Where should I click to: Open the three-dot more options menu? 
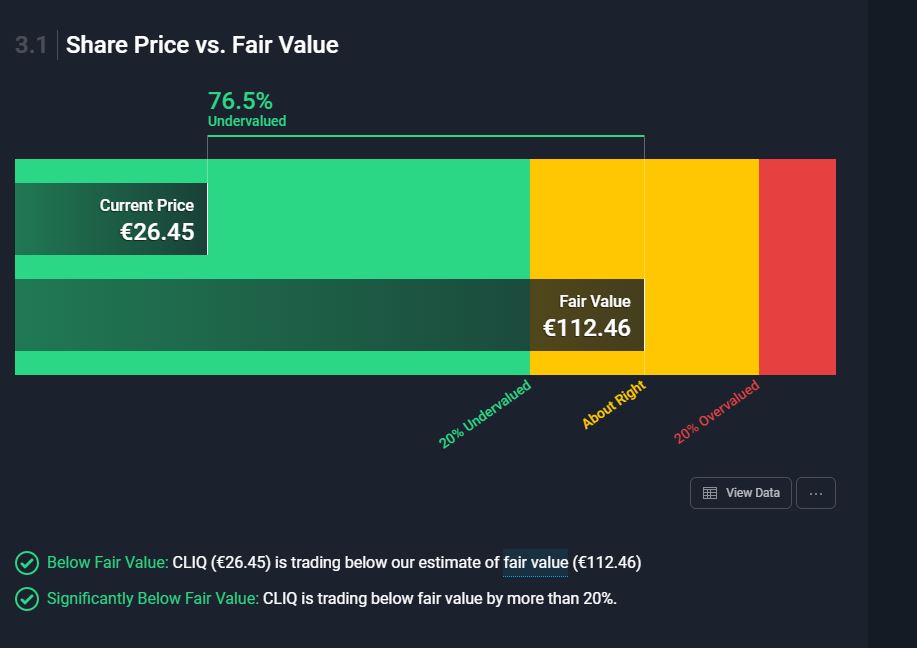[x=816, y=493]
